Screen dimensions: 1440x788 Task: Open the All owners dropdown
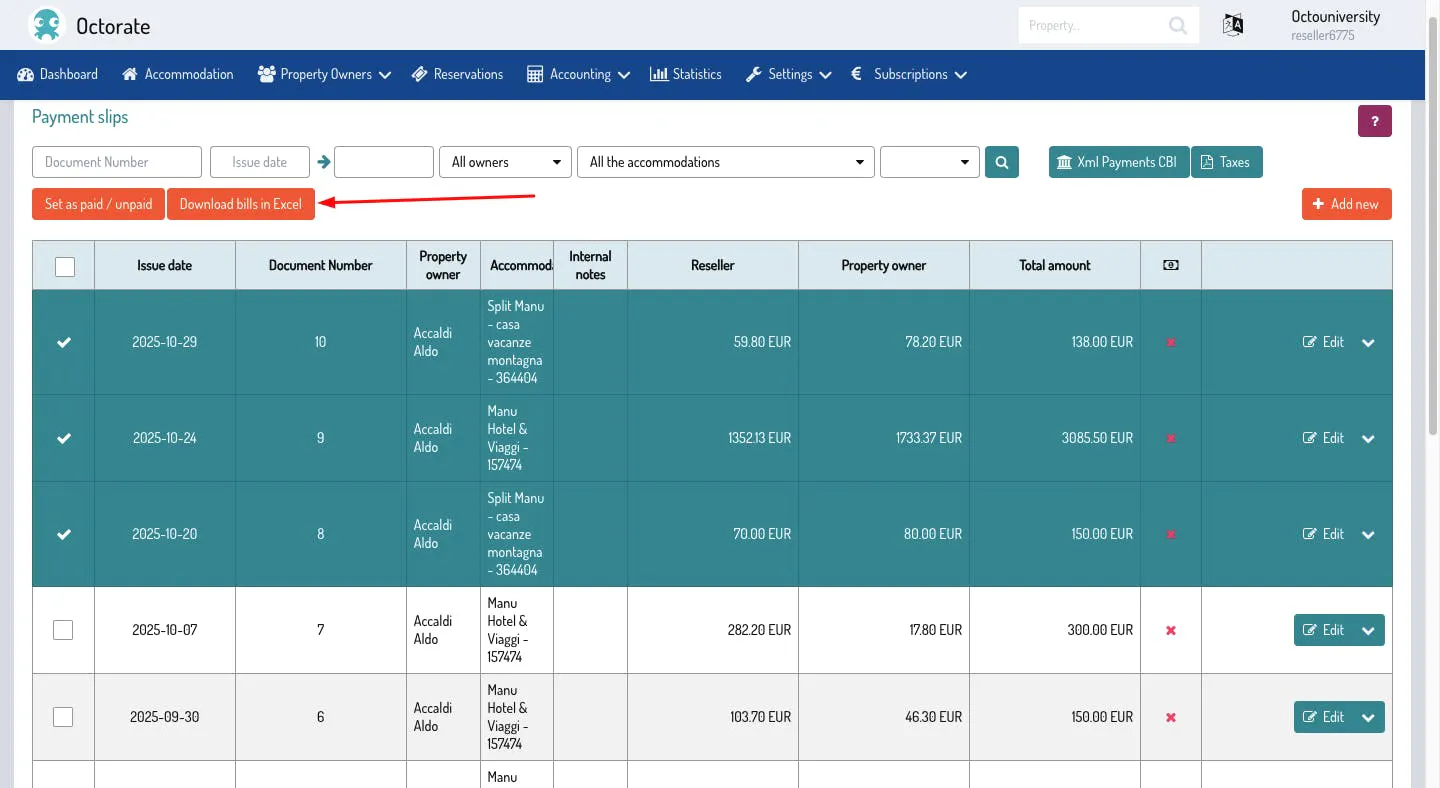[505, 162]
